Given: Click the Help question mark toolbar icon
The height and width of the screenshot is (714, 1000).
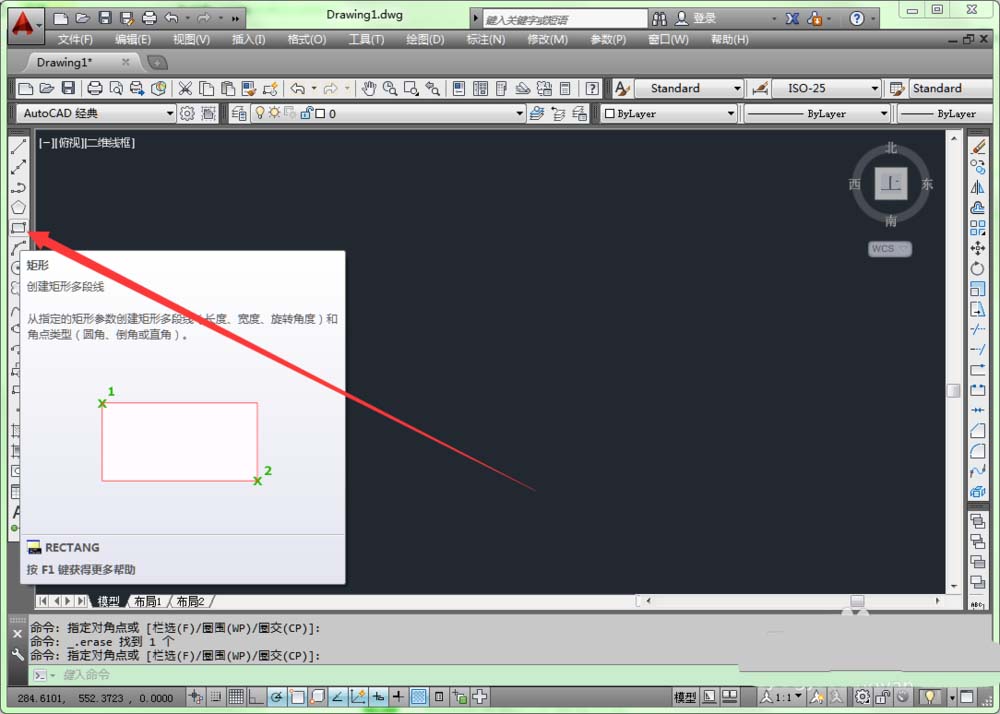Looking at the screenshot, I should click(592, 88).
